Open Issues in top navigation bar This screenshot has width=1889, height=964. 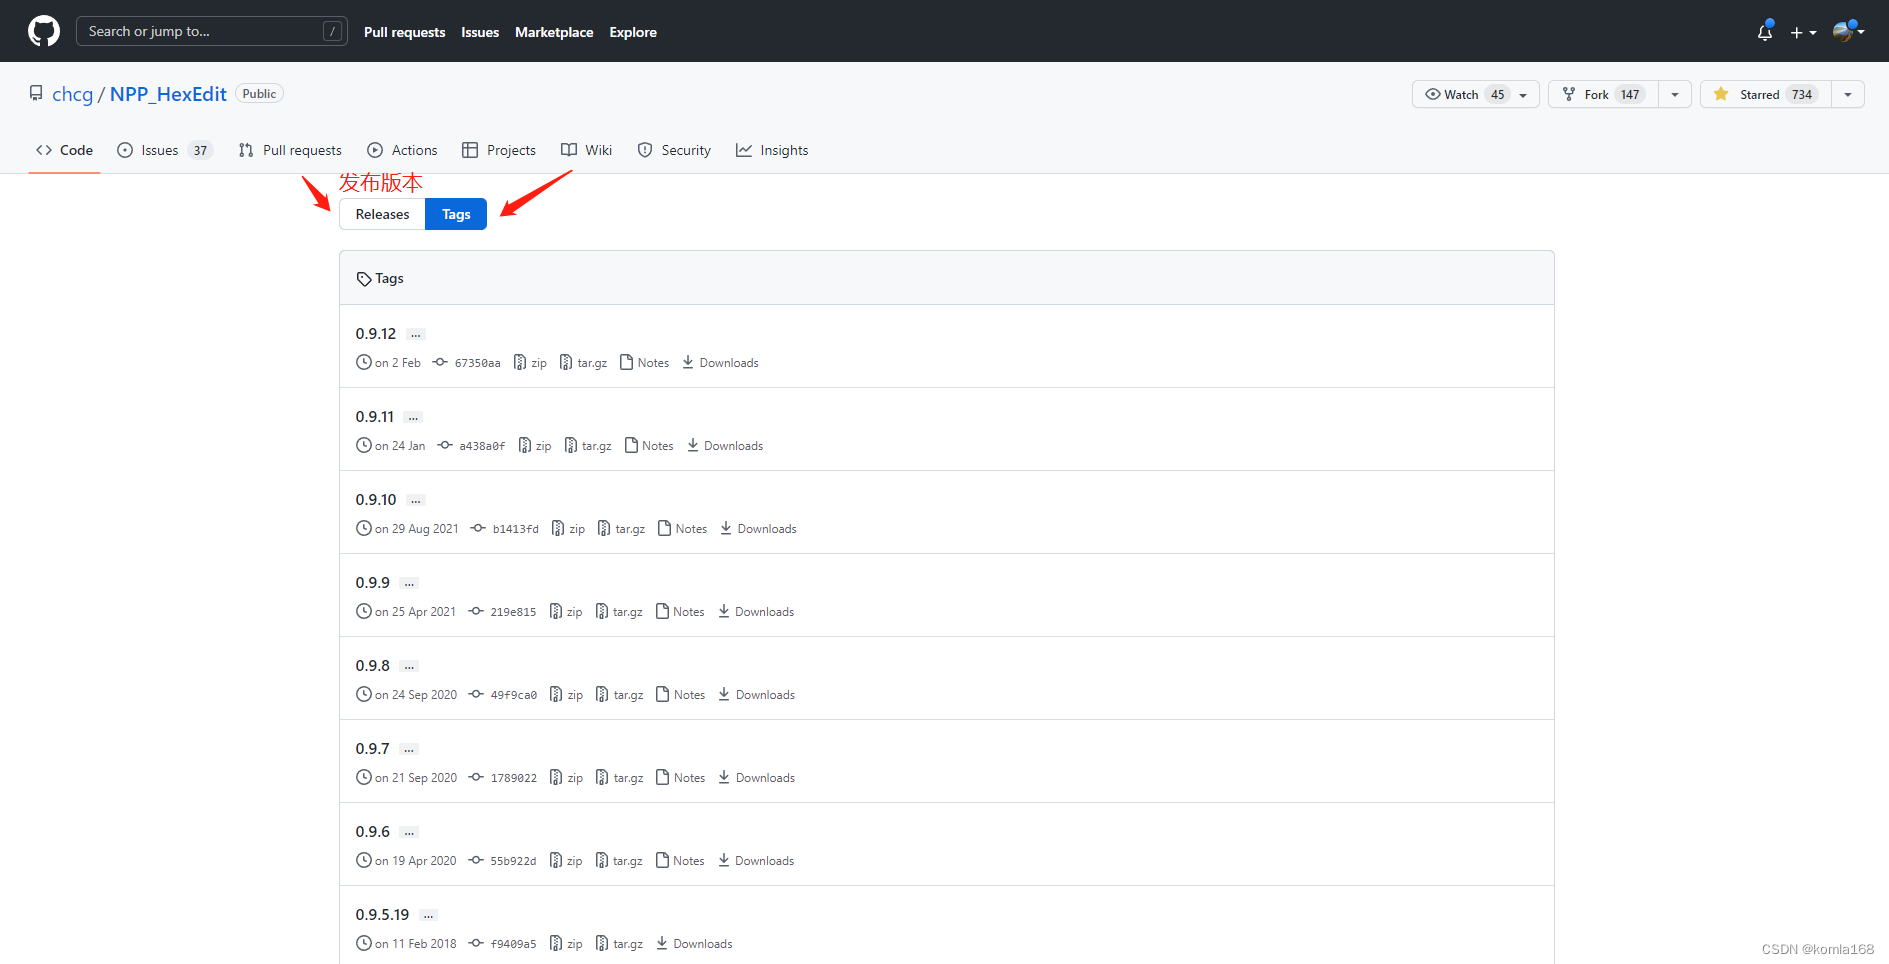point(480,32)
